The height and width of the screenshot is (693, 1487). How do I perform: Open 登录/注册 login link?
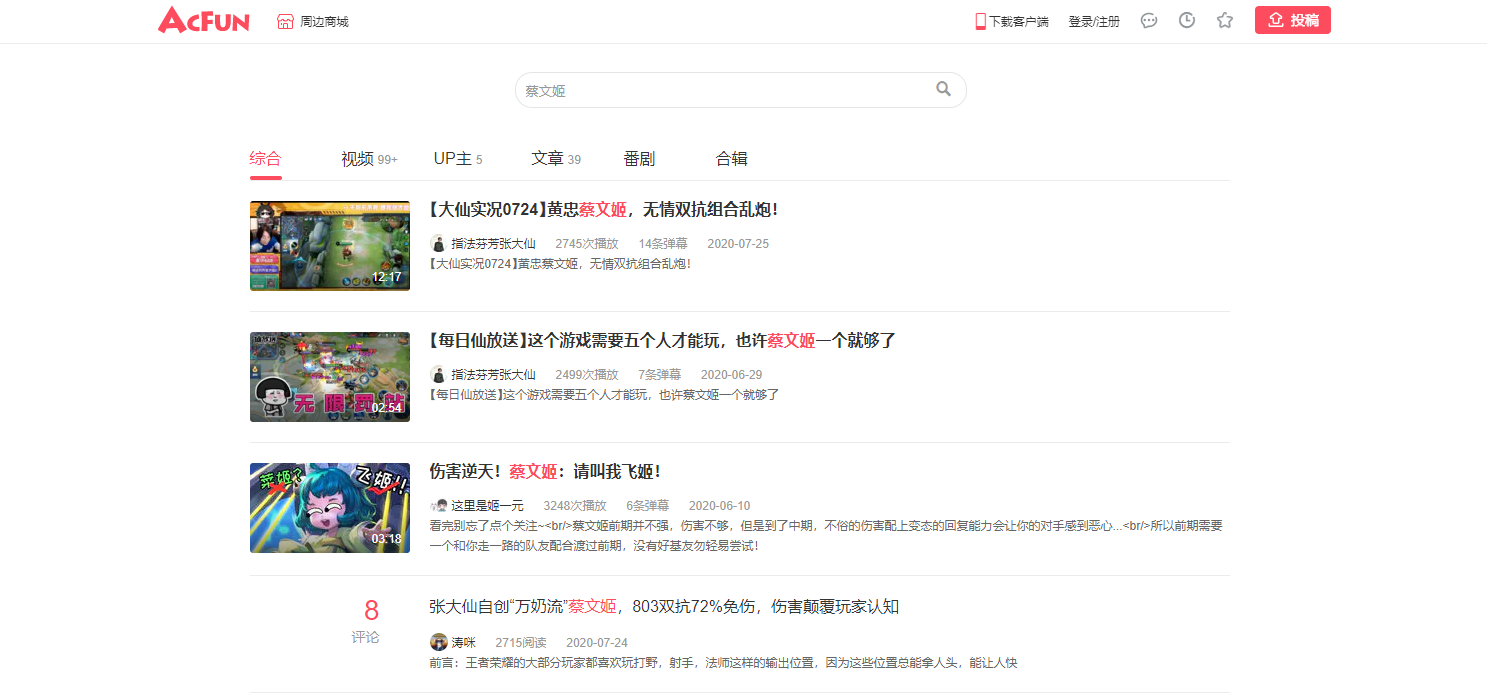pos(1094,21)
